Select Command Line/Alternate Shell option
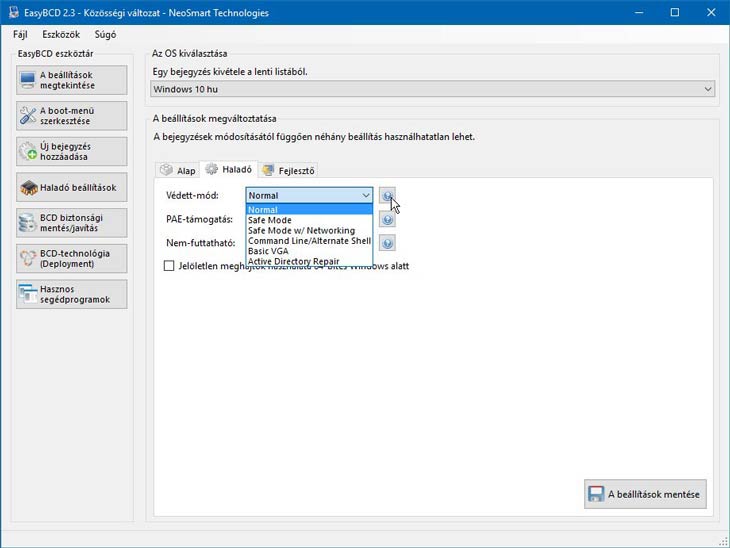730x548 pixels. point(309,241)
